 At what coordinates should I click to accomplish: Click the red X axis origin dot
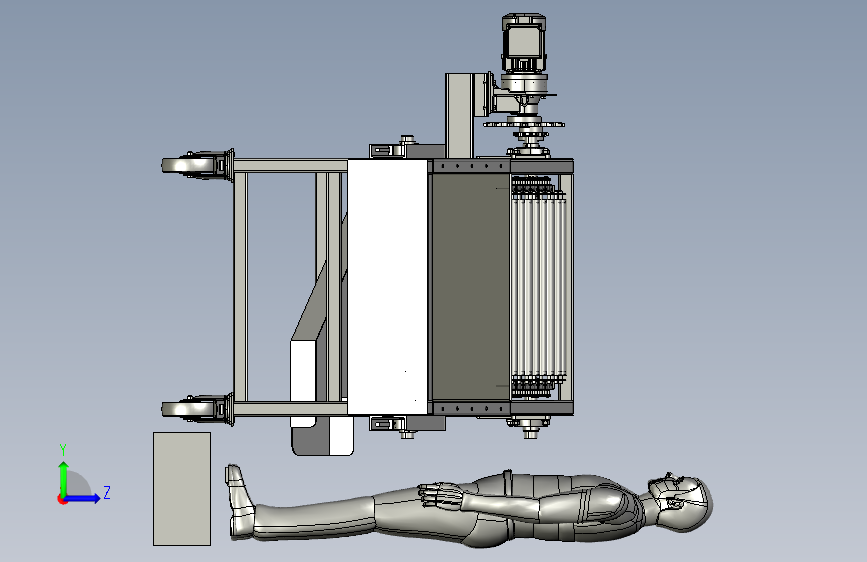tap(62, 499)
